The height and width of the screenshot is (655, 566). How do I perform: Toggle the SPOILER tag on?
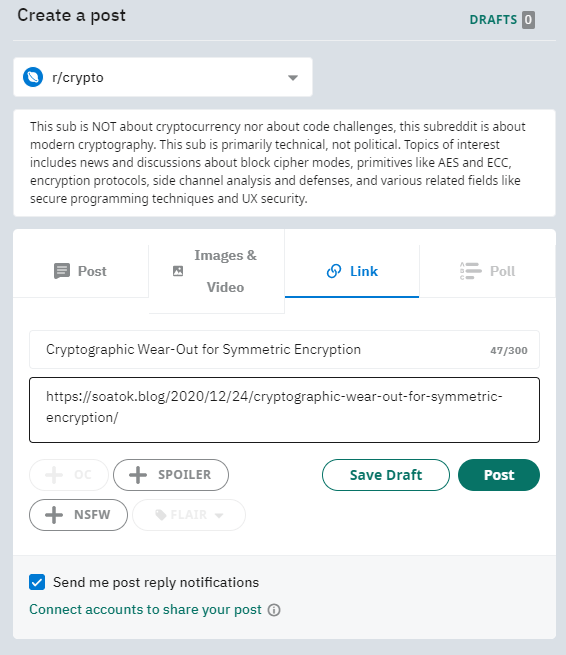click(171, 475)
